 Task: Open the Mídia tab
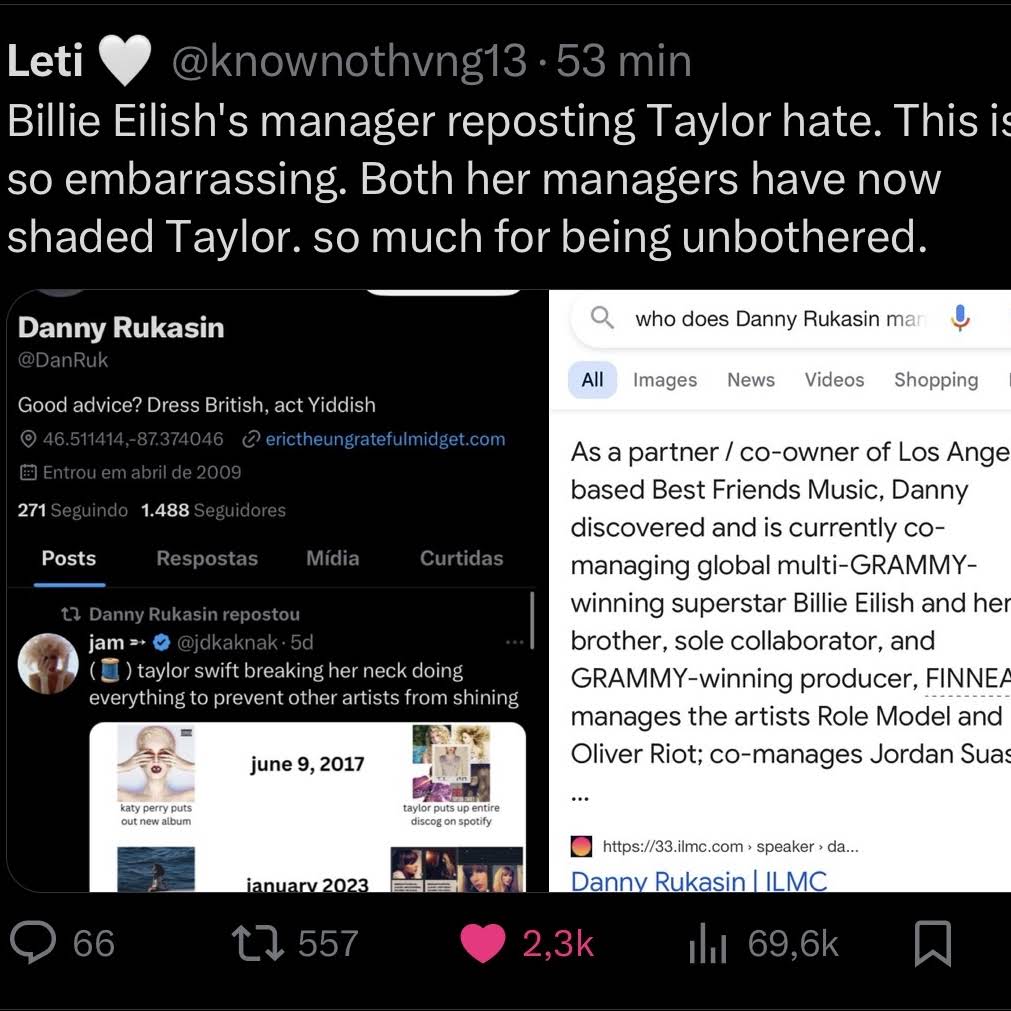(x=332, y=558)
